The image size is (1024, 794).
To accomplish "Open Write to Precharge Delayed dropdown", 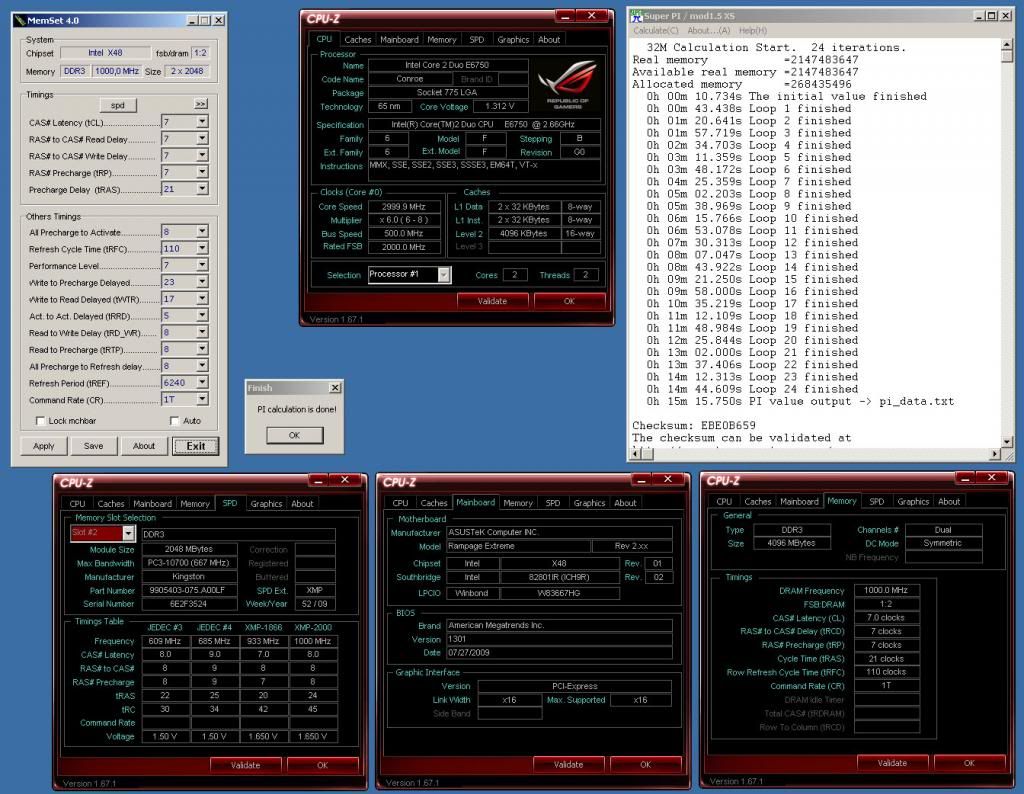I will point(202,281).
